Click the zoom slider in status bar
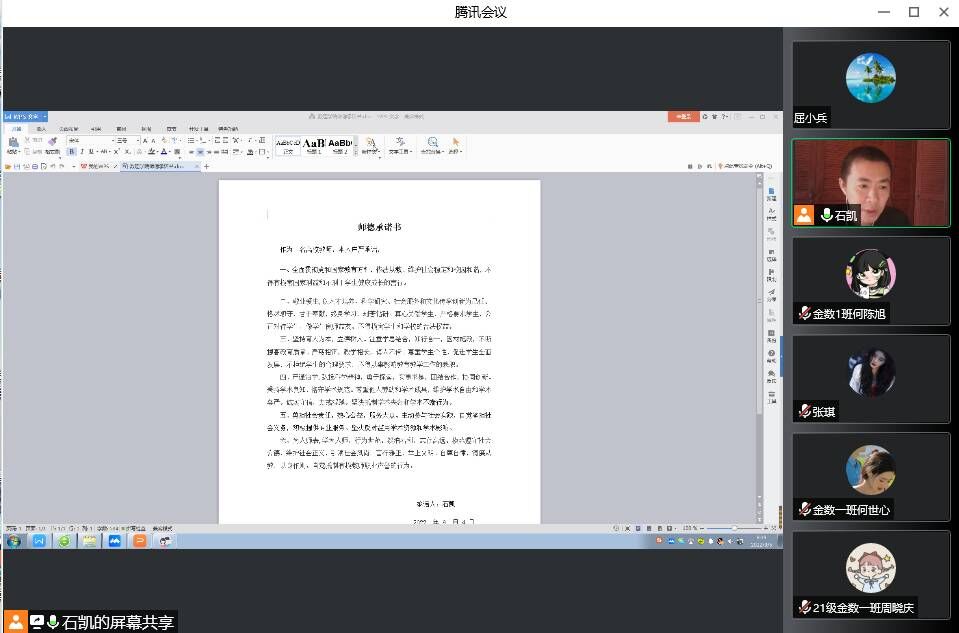Screen dimensions: 959x633 [x=735, y=527]
